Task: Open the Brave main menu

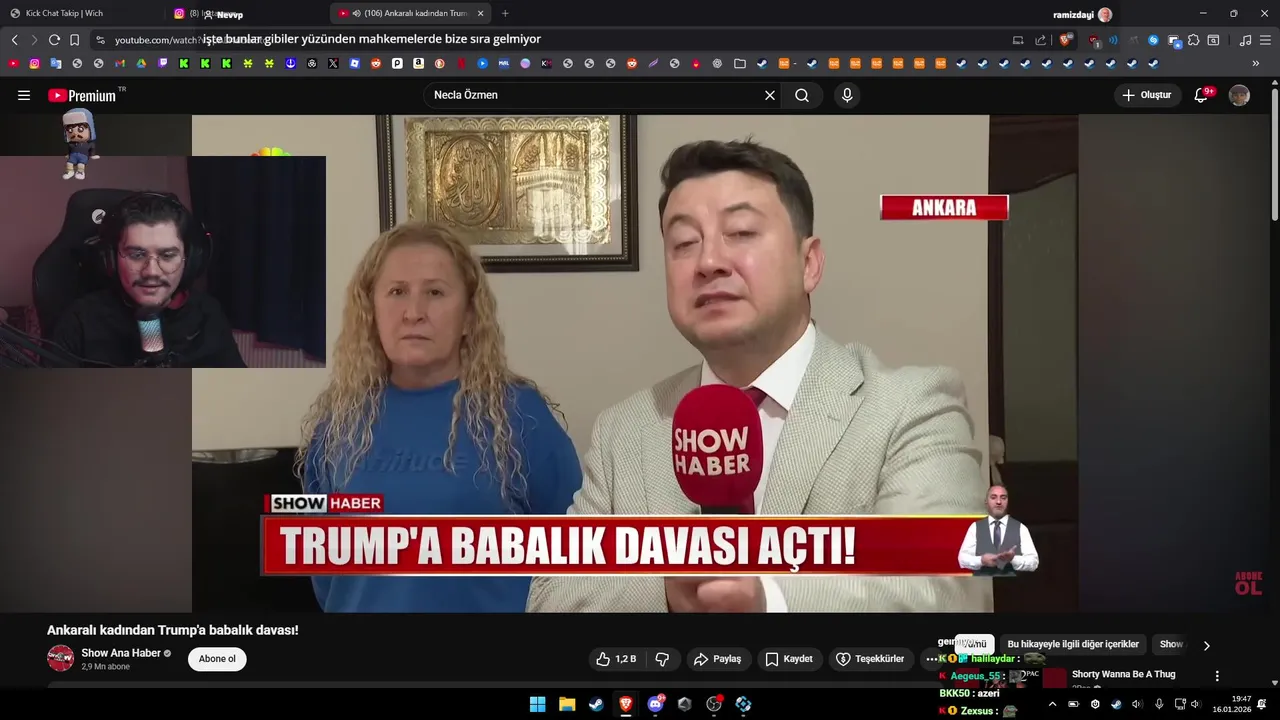Action: 1265,40
